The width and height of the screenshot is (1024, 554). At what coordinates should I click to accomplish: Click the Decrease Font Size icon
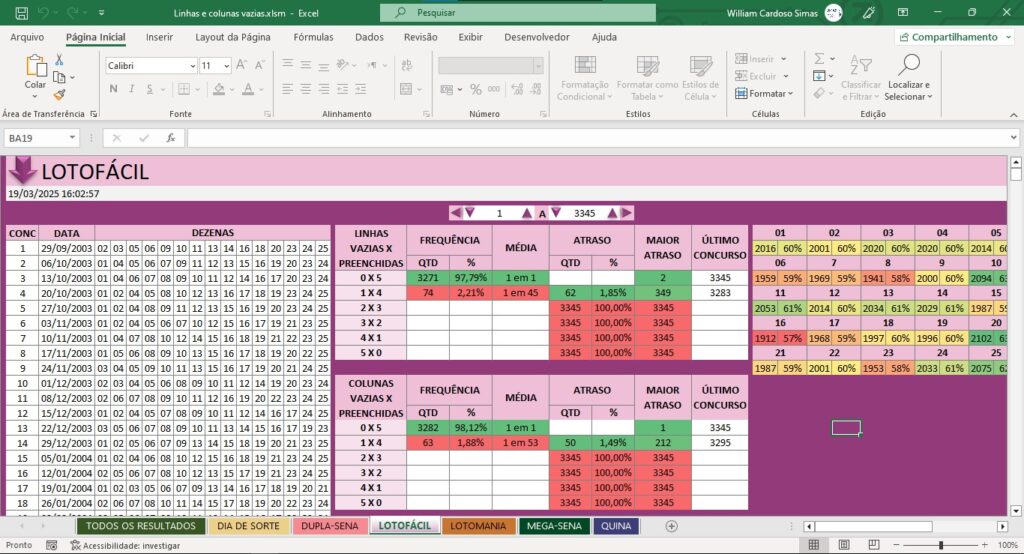pyautogui.click(x=259, y=65)
